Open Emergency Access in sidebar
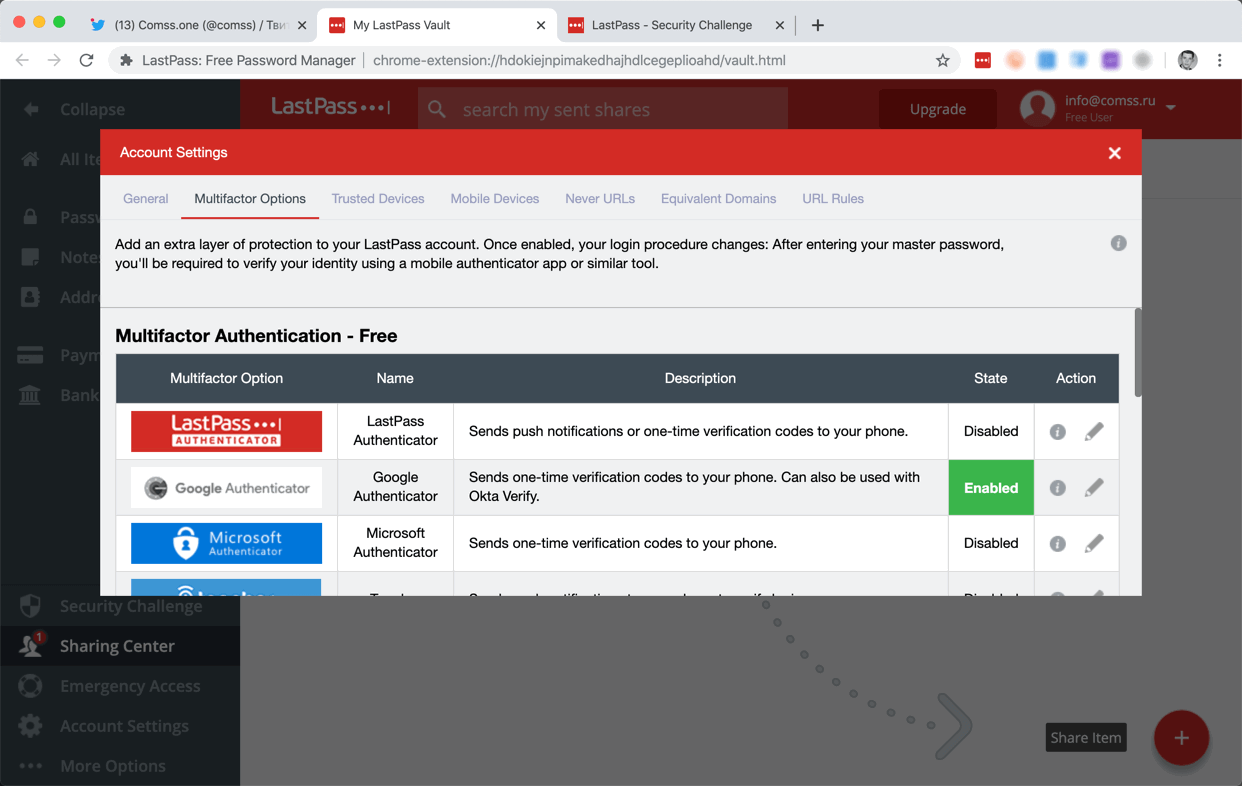Viewport: 1242px width, 786px height. pyautogui.click(x=120, y=686)
